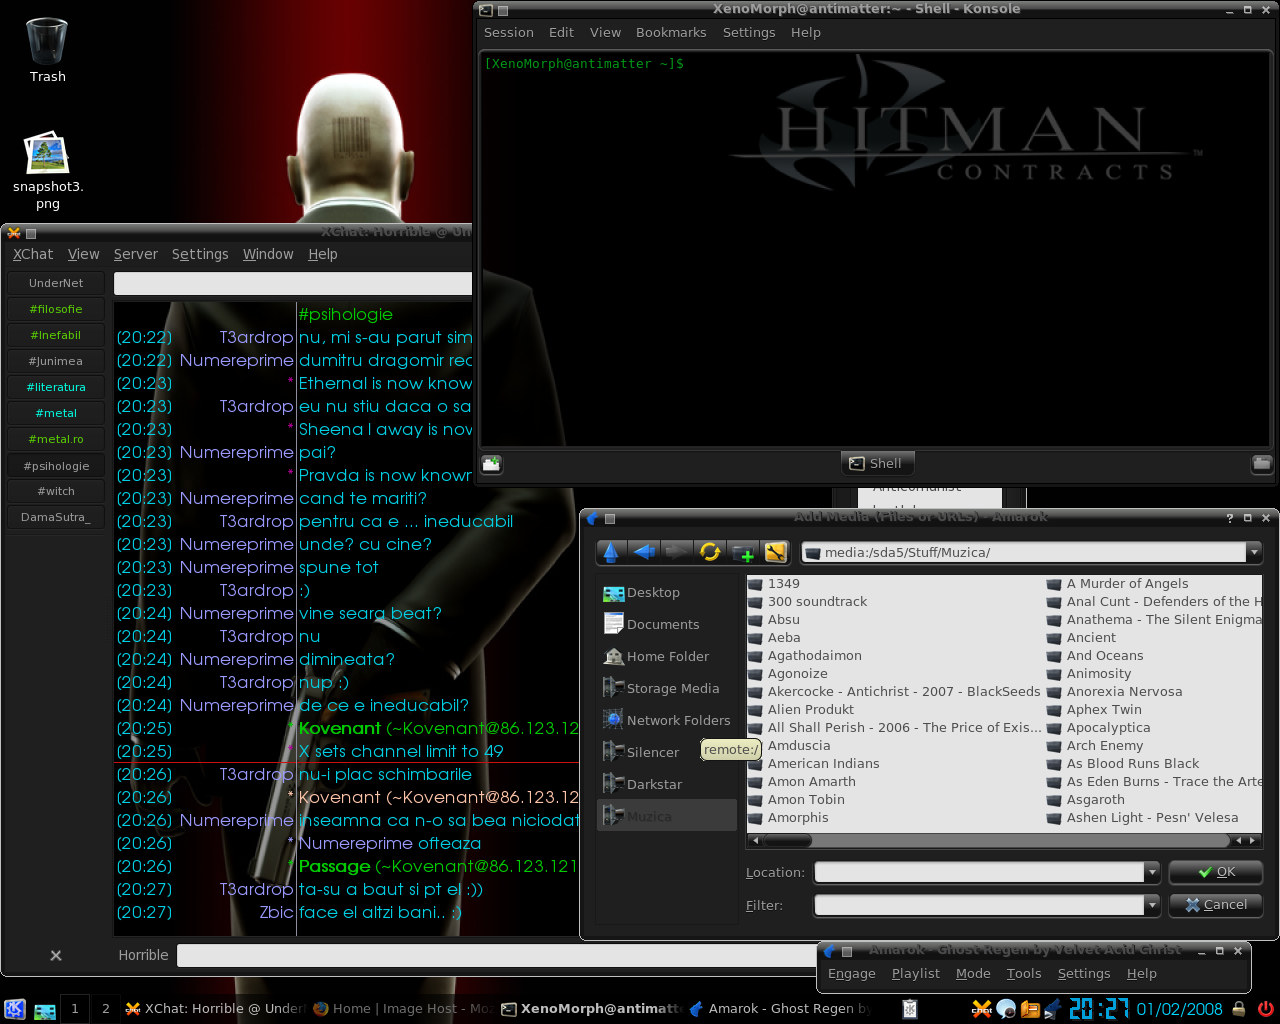Click the Cancel button in Add Media
The width and height of the screenshot is (1280, 1024).
coord(1216,905)
